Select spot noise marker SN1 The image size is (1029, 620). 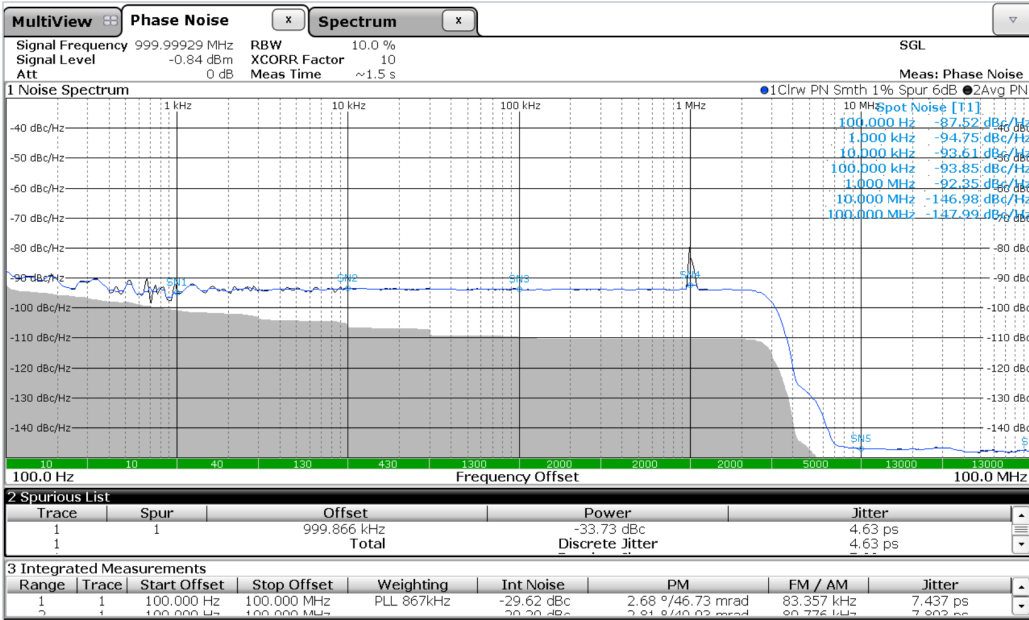pyautogui.click(x=176, y=282)
